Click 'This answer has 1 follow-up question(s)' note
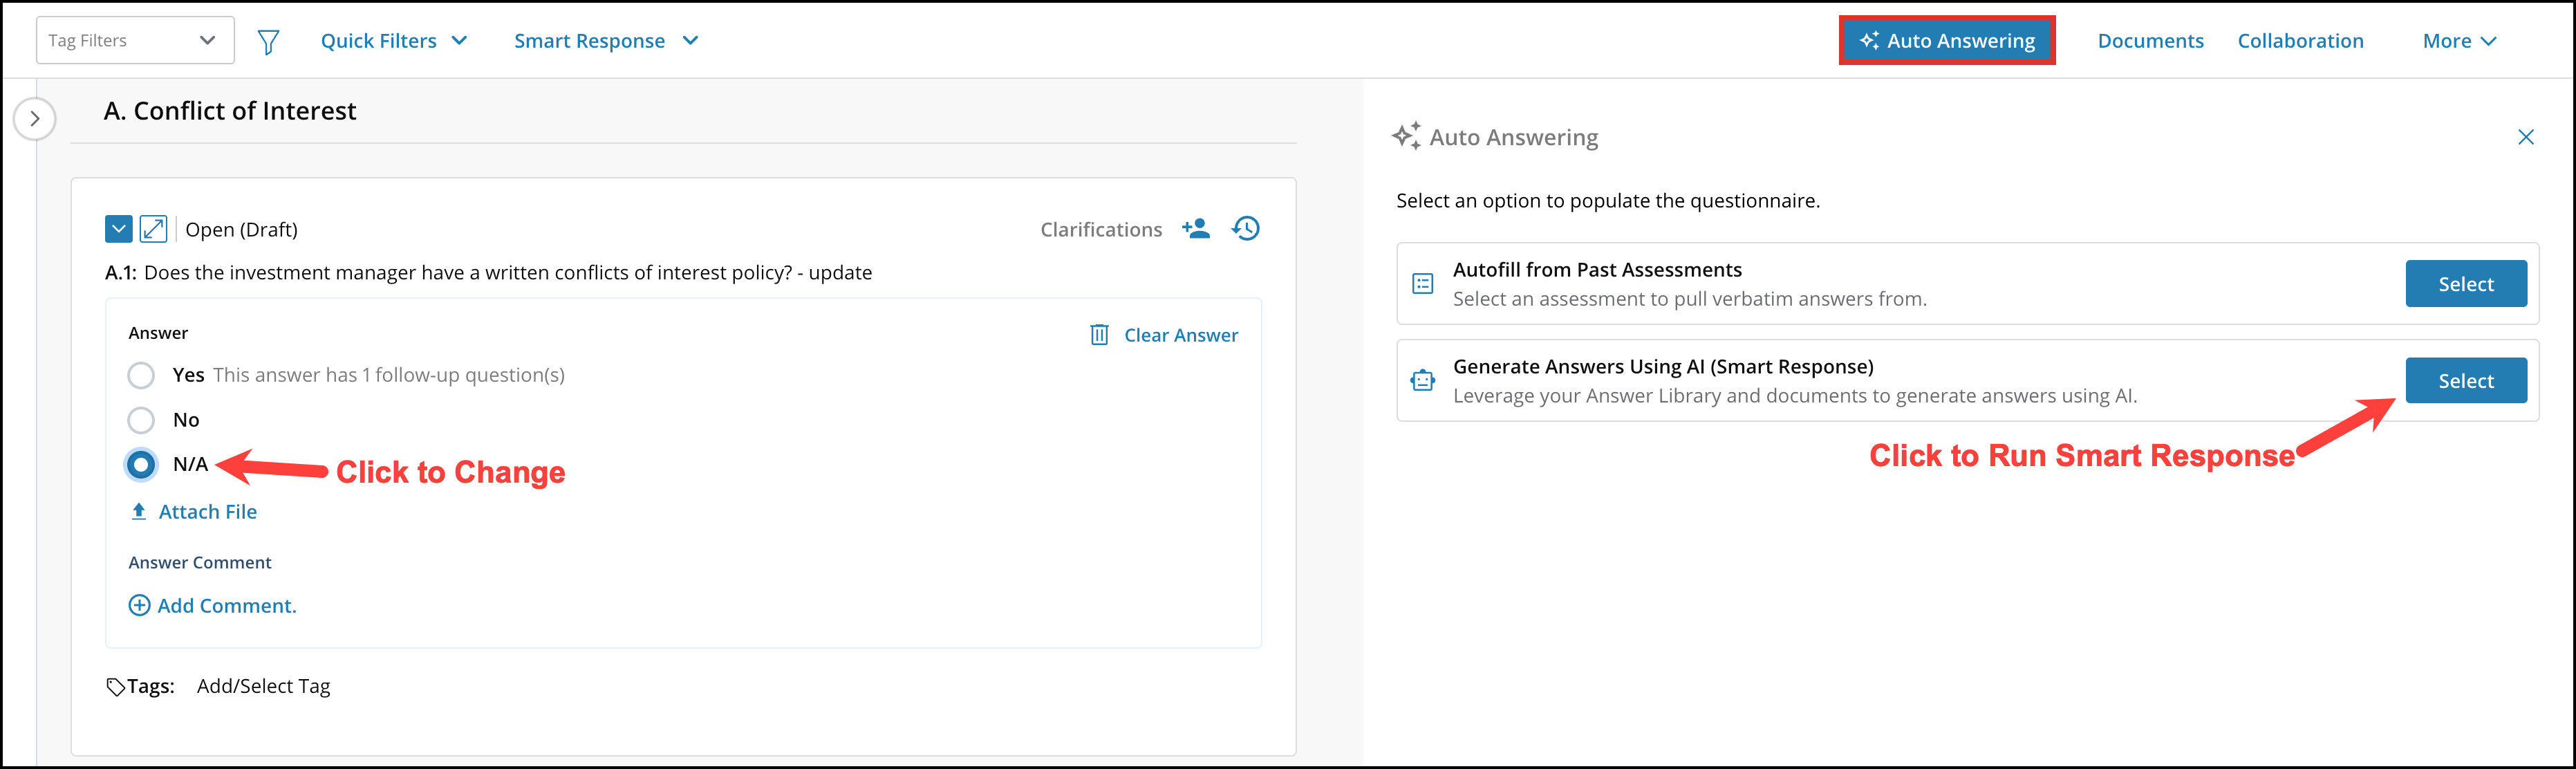Image resolution: width=2576 pixels, height=769 pixels. pos(389,375)
